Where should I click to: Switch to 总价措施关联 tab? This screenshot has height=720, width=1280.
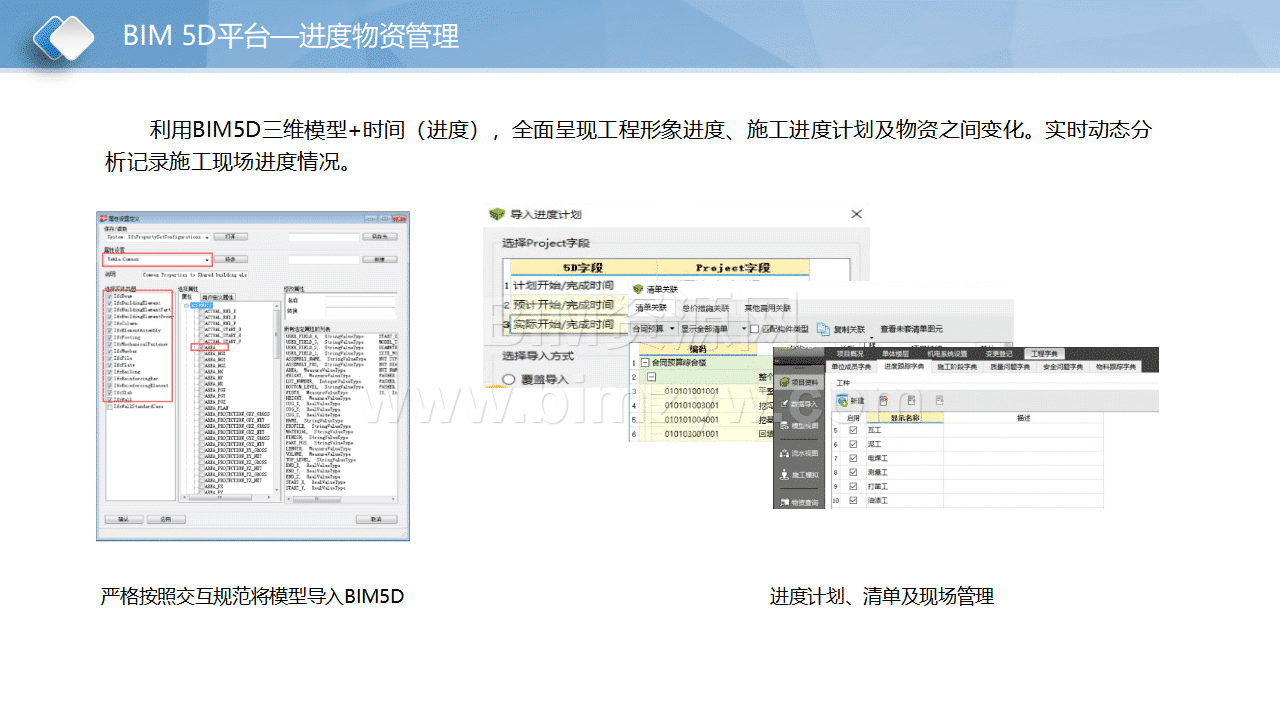[x=706, y=308]
